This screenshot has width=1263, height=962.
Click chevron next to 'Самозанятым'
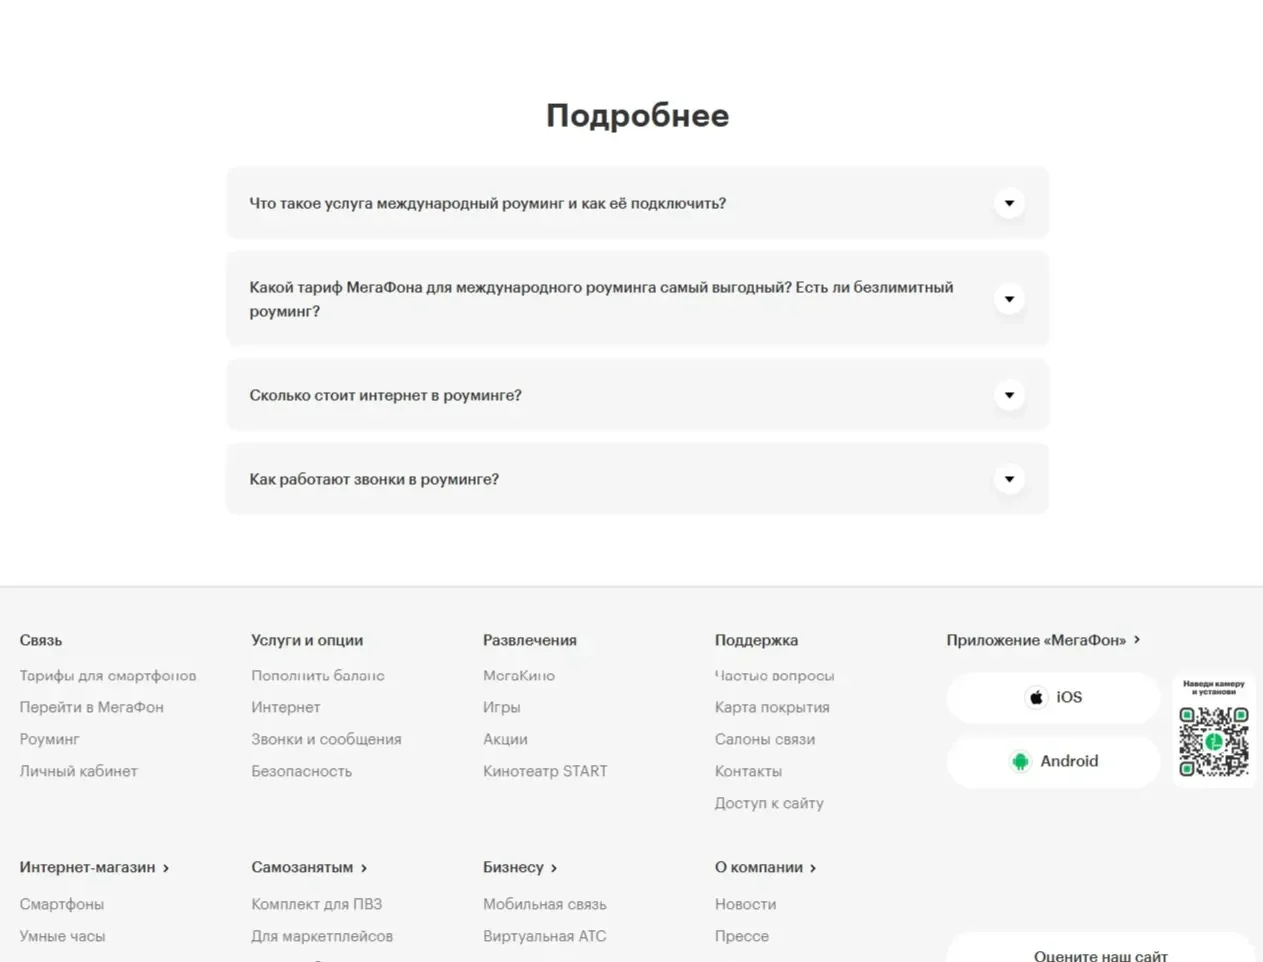point(364,868)
